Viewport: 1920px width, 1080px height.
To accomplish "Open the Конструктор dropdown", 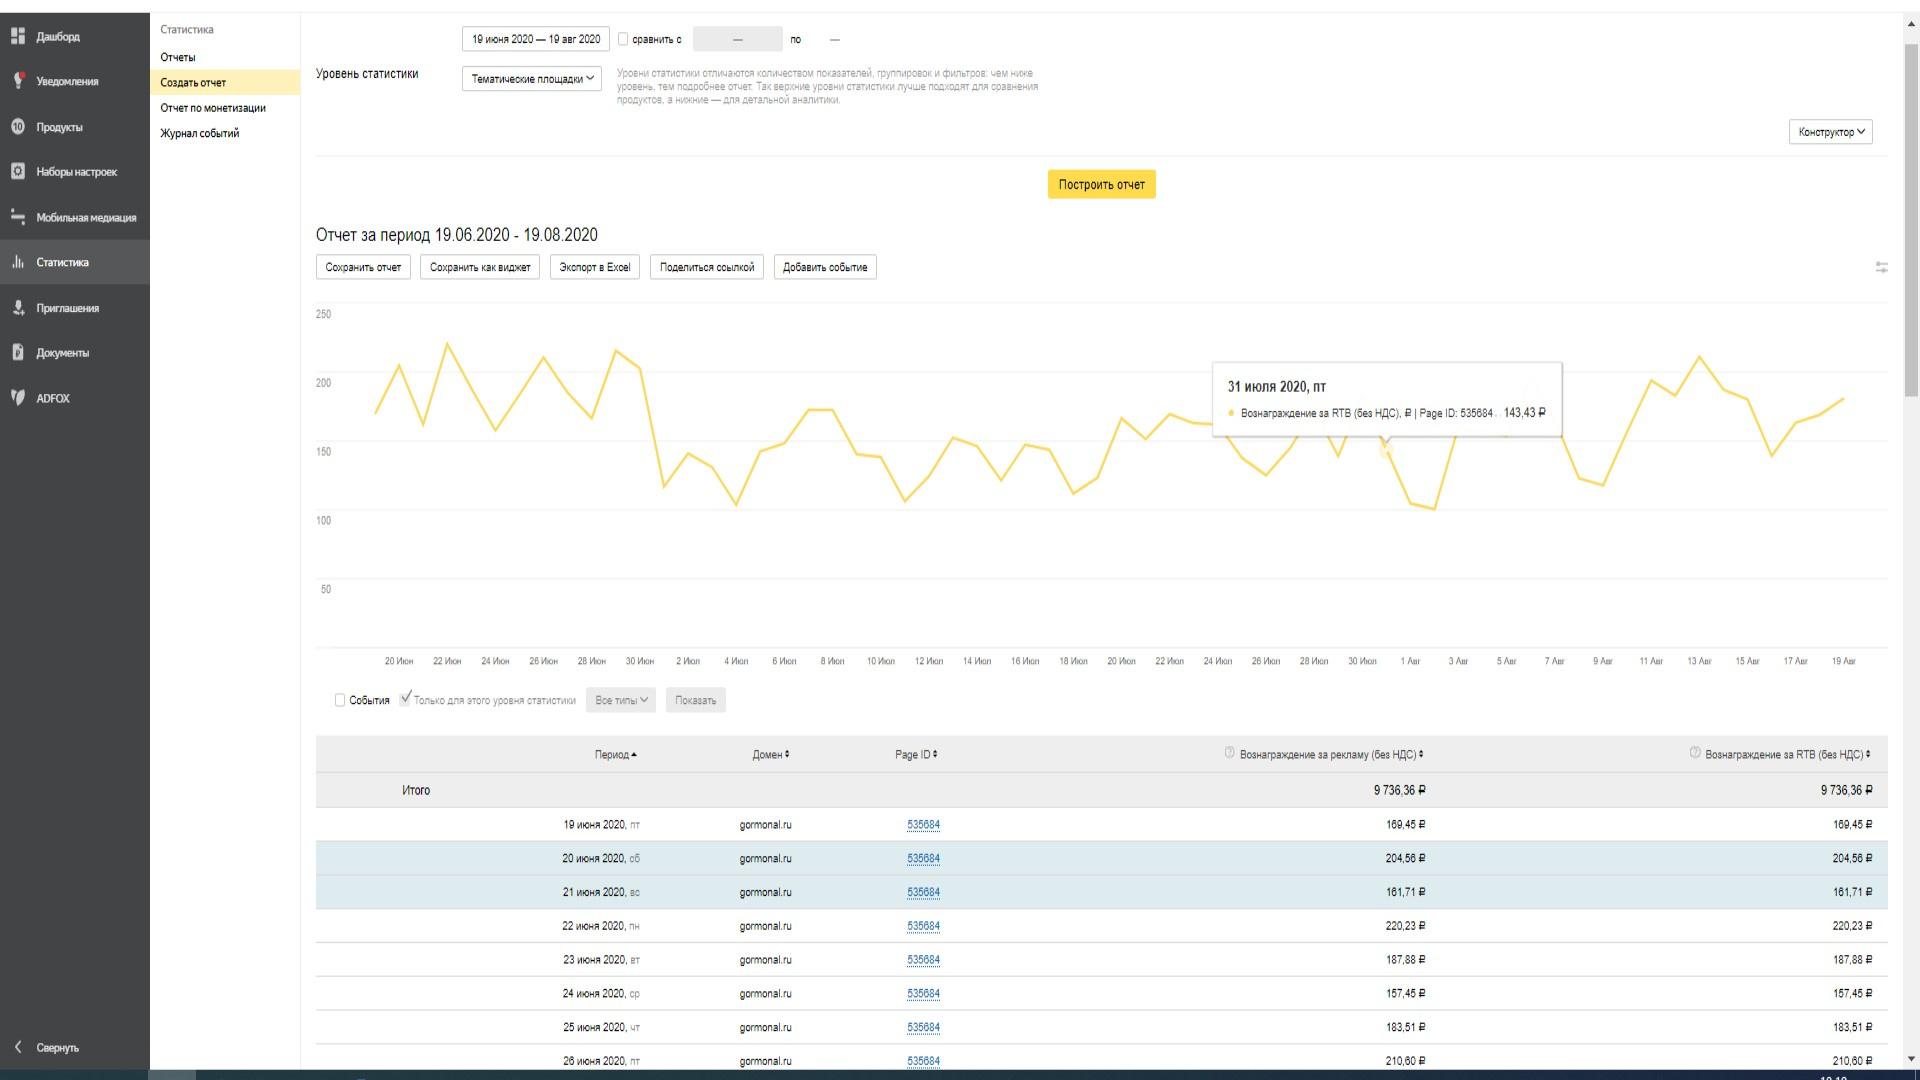I will pos(1830,132).
